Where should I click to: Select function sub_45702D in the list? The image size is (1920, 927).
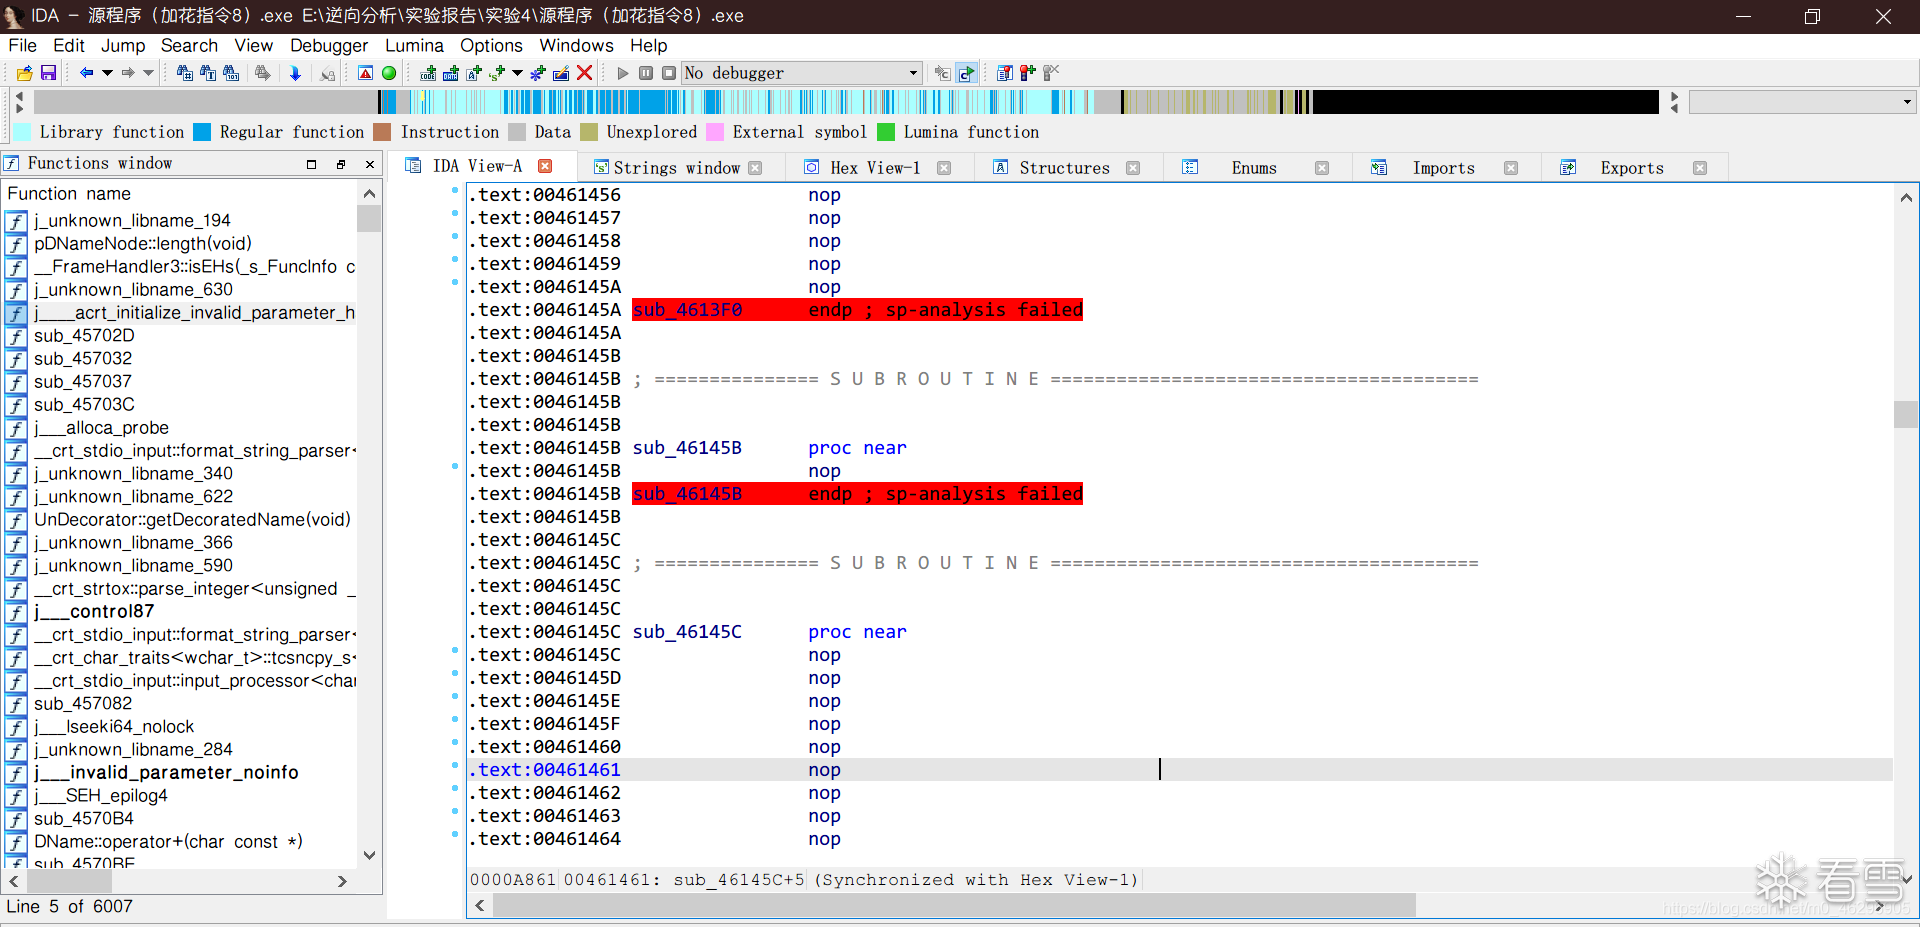(x=84, y=335)
